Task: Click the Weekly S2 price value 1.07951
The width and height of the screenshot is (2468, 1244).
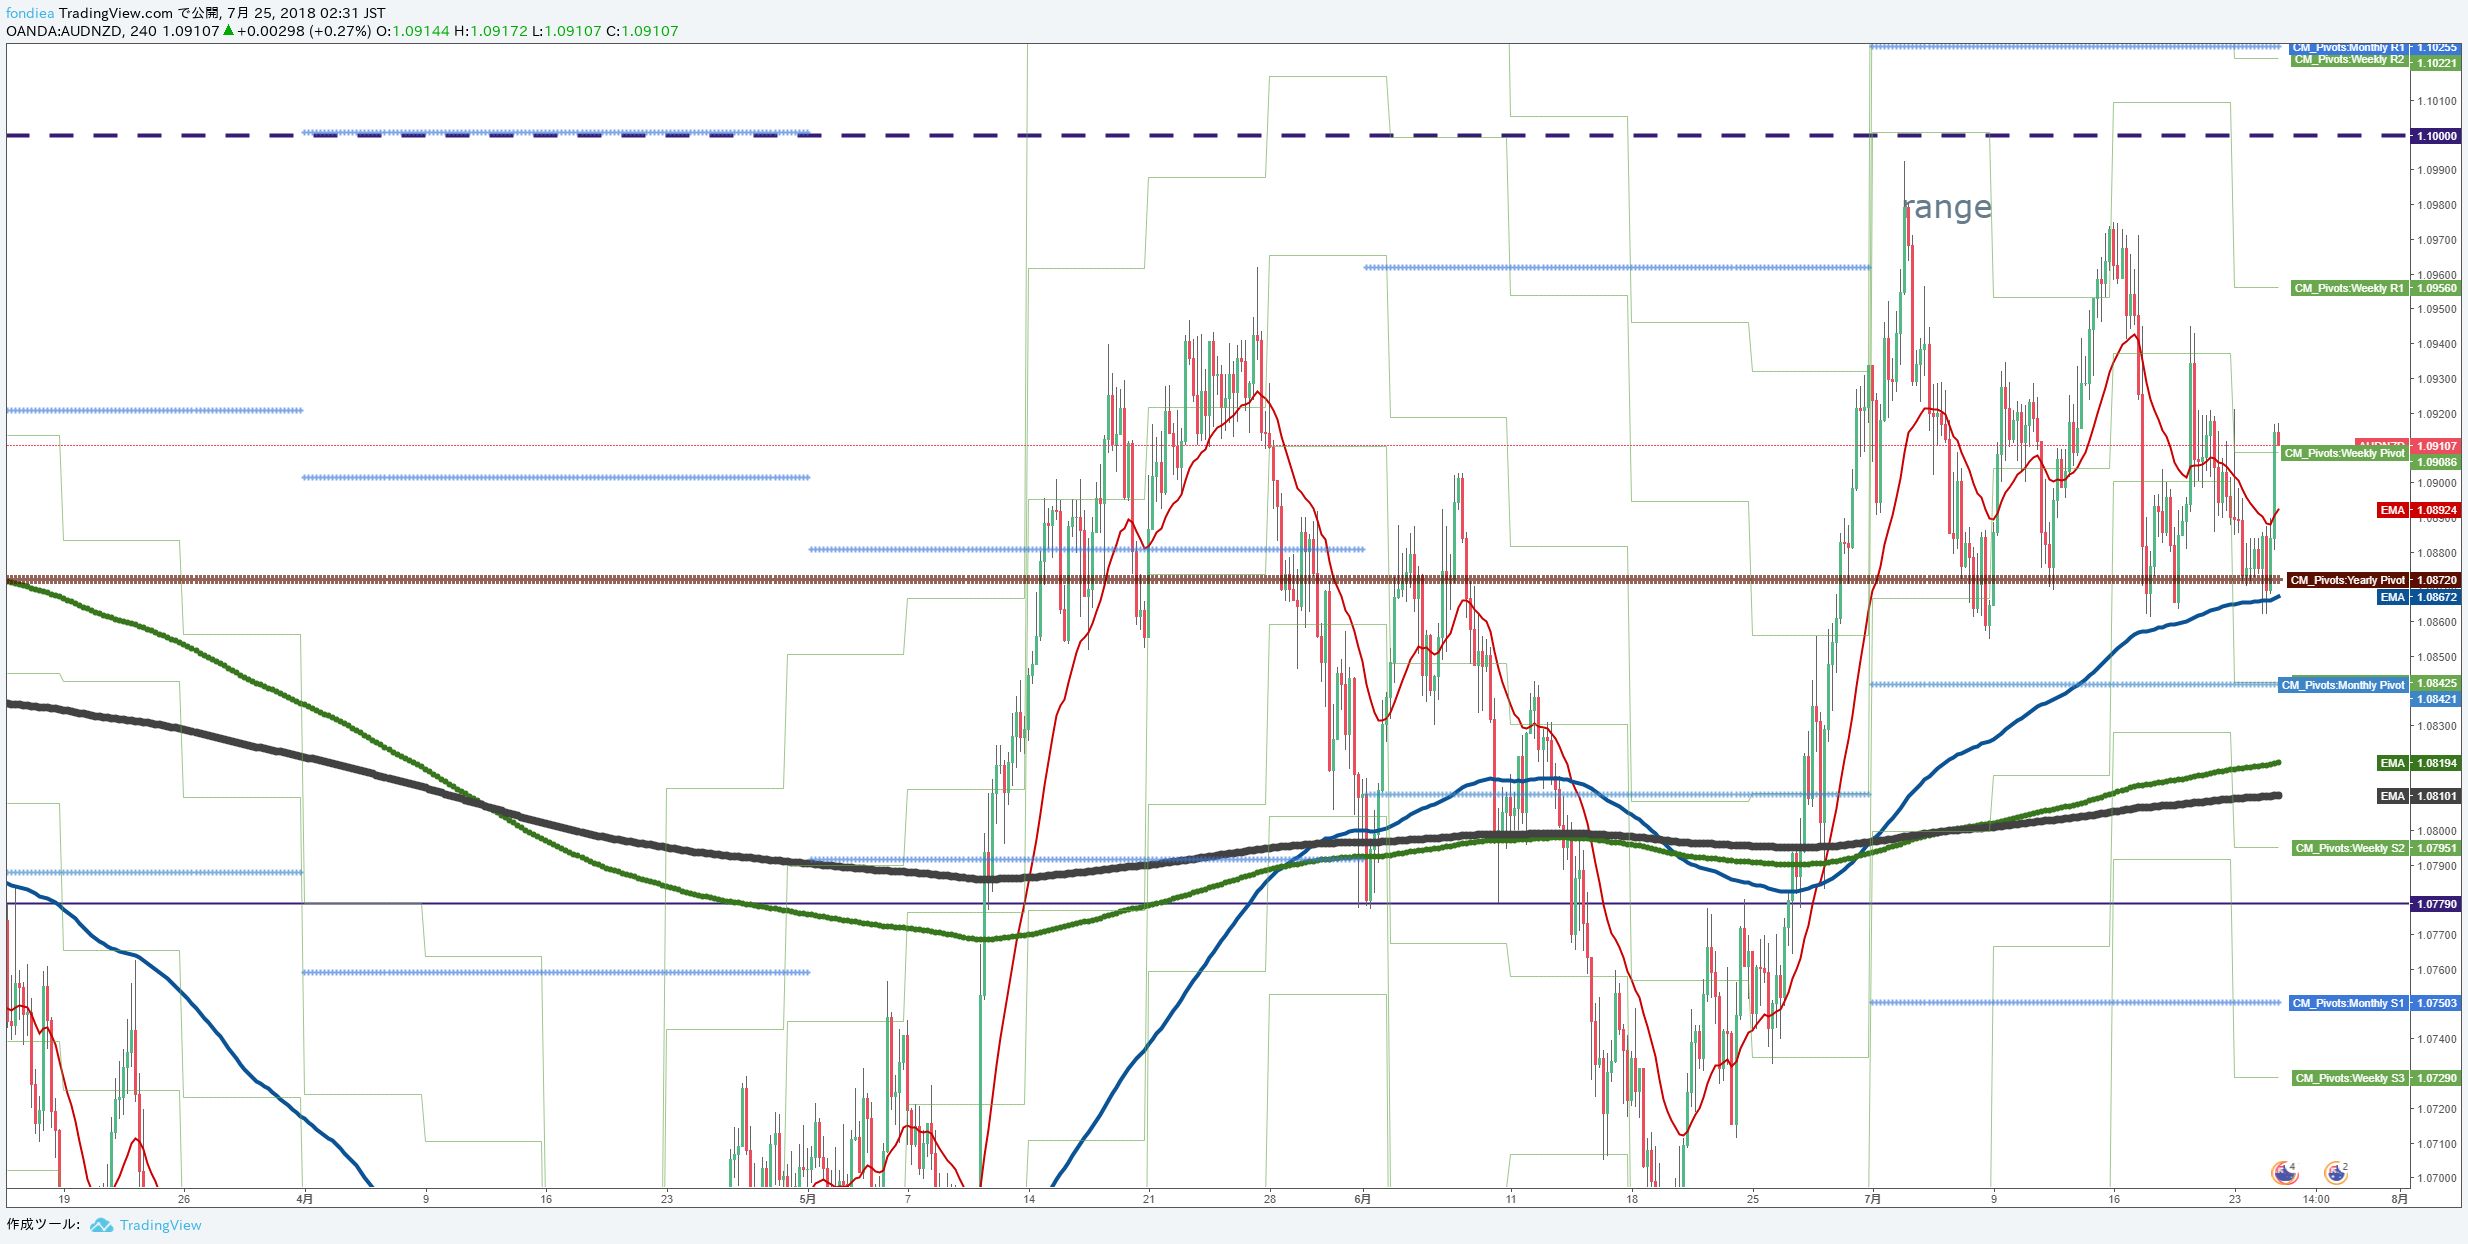Action: click(2436, 848)
